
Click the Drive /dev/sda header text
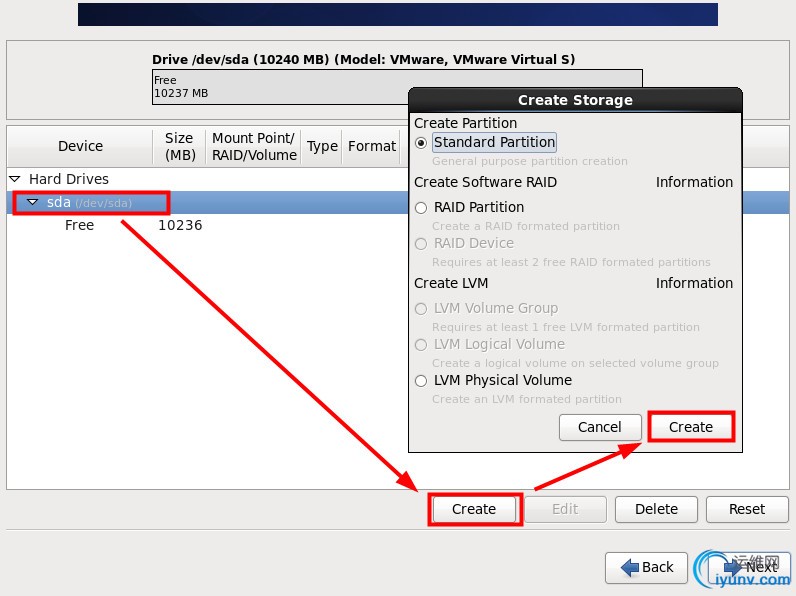[363, 60]
